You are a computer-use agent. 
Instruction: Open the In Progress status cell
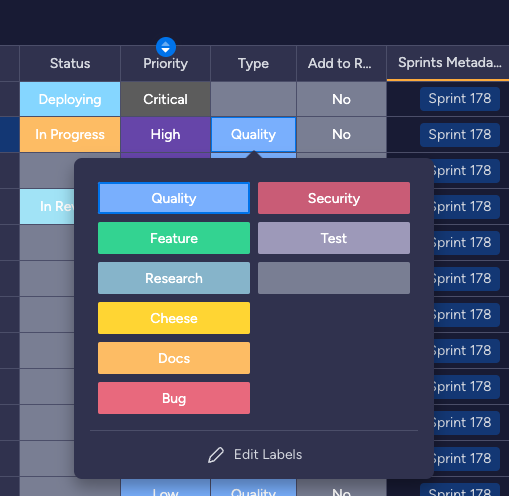point(70,134)
